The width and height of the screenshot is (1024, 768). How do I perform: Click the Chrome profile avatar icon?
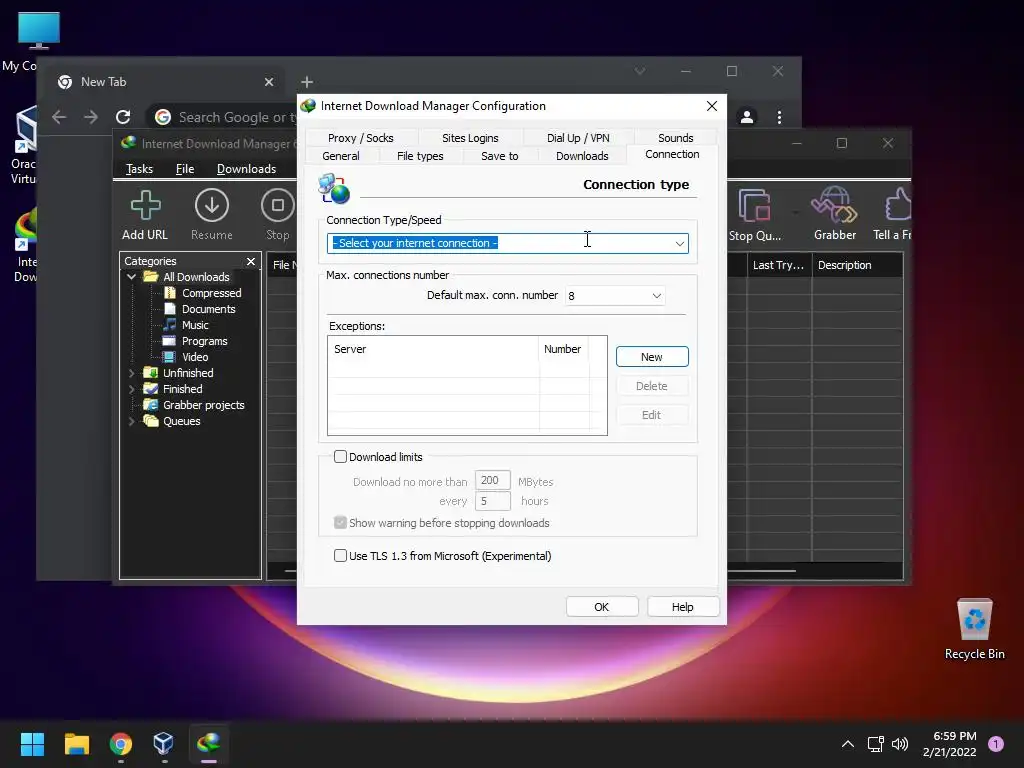[x=746, y=117]
